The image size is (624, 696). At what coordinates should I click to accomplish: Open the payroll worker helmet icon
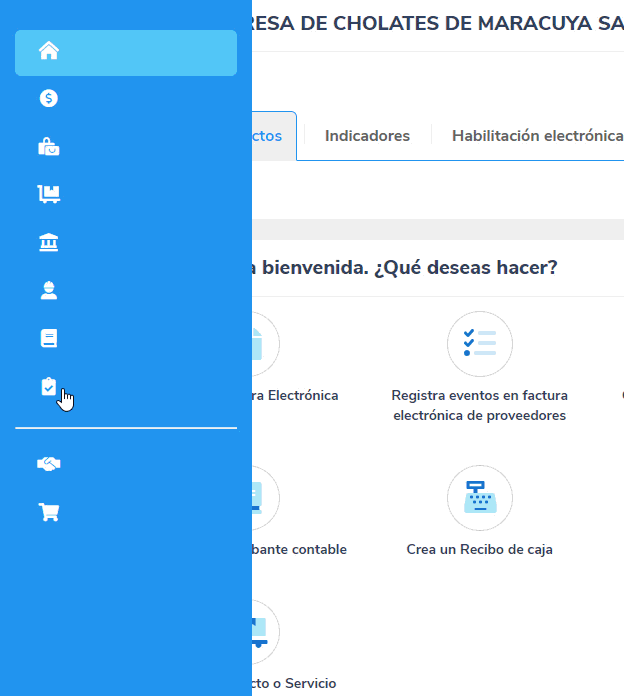49,290
